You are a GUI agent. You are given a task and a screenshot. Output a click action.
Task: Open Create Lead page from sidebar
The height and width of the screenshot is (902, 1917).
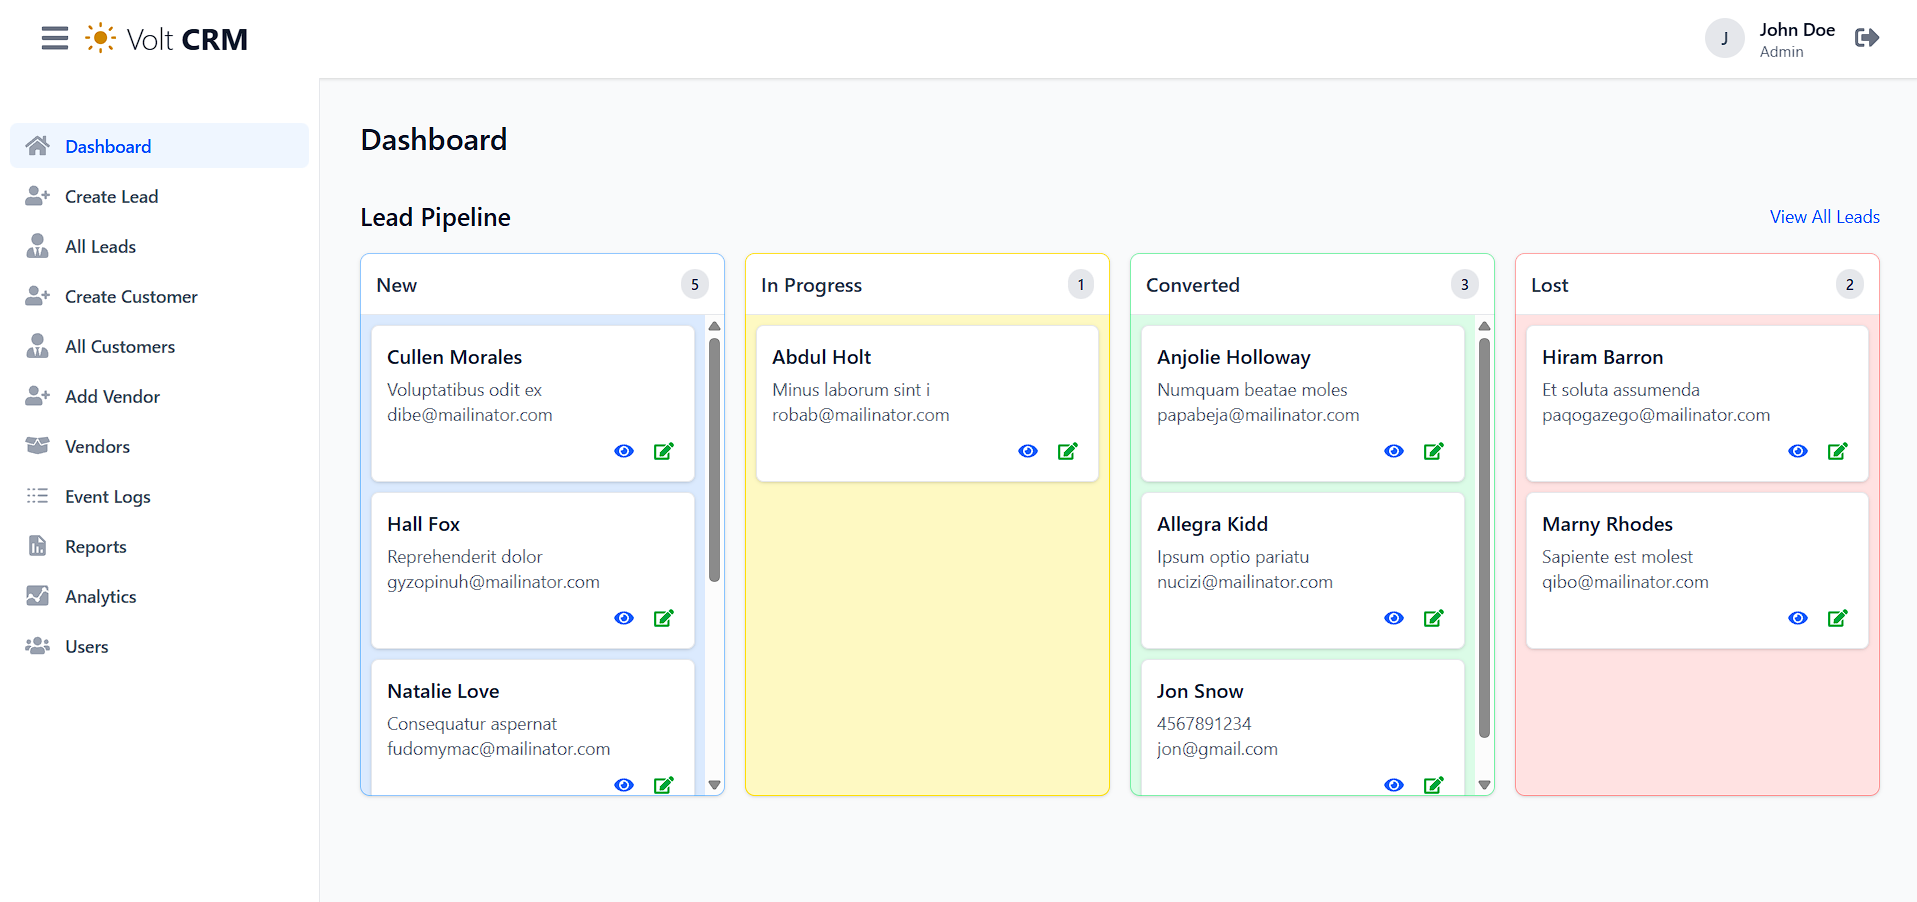coord(111,197)
